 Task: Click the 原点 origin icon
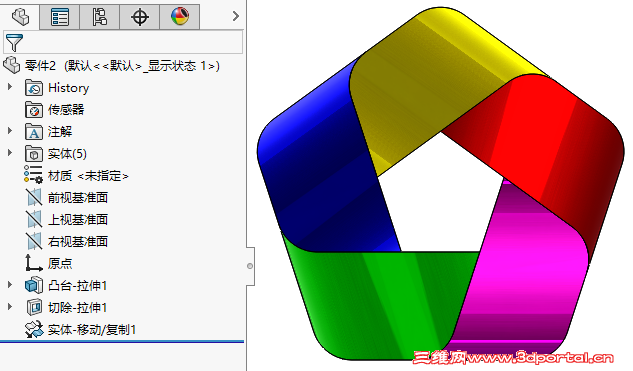(x=34, y=263)
